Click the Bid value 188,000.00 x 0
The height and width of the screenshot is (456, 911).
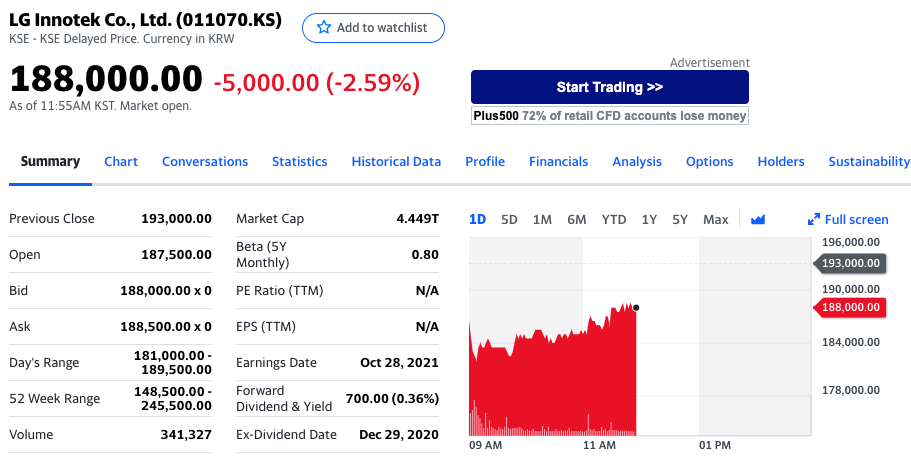[166, 290]
